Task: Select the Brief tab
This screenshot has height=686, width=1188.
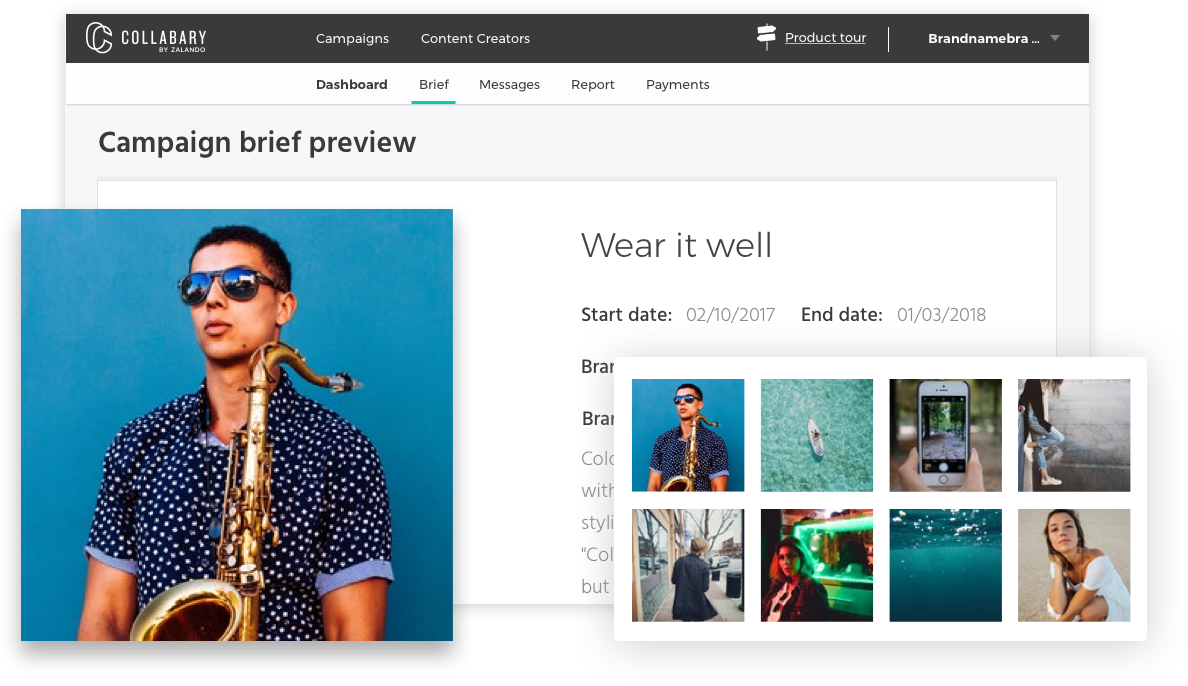Action: pyautogui.click(x=434, y=85)
